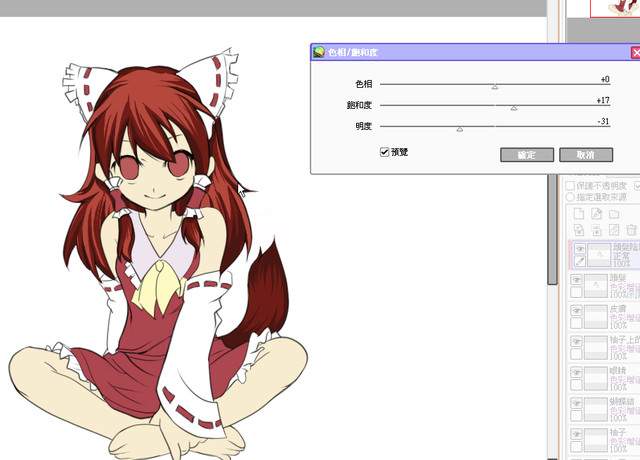Toggle the 預覽 preview checkbox

coord(384,152)
